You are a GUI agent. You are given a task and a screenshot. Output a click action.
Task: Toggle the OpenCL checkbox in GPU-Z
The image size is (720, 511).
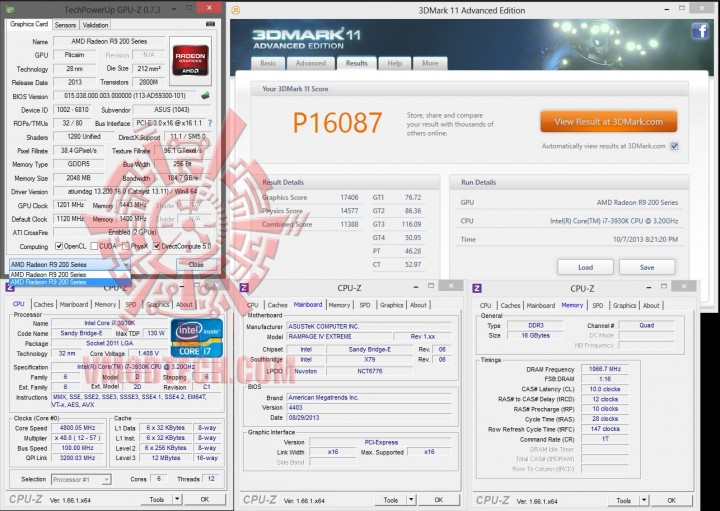[x=59, y=246]
